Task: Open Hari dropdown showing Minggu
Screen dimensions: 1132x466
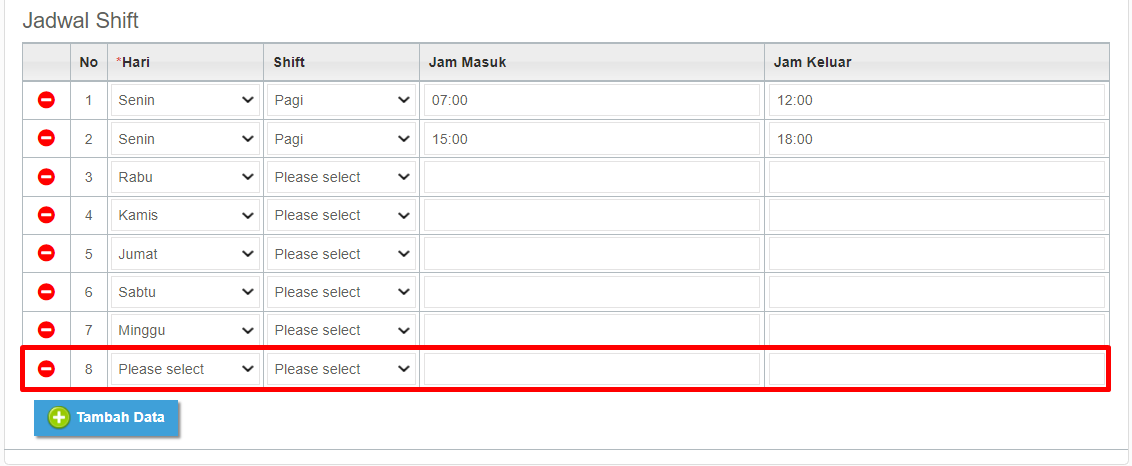Action: (186, 330)
